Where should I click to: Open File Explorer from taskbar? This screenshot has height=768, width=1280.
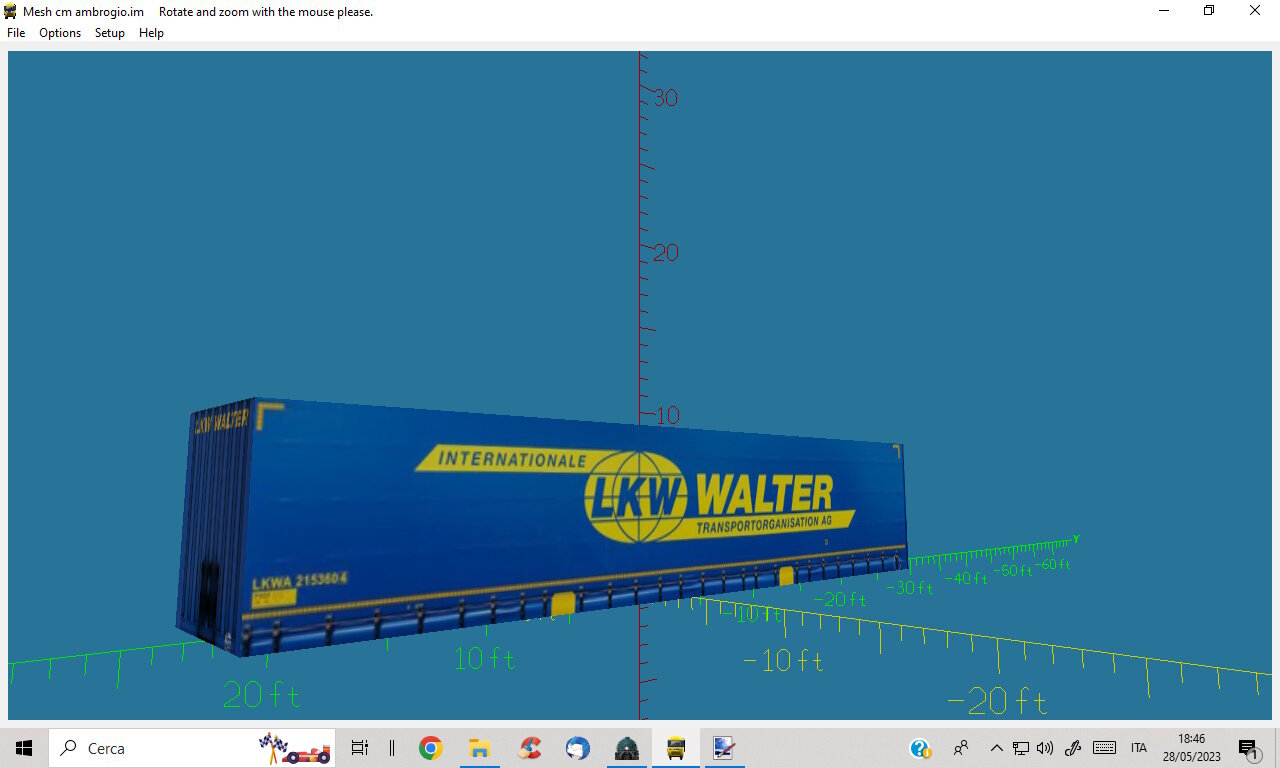point(479,748)
